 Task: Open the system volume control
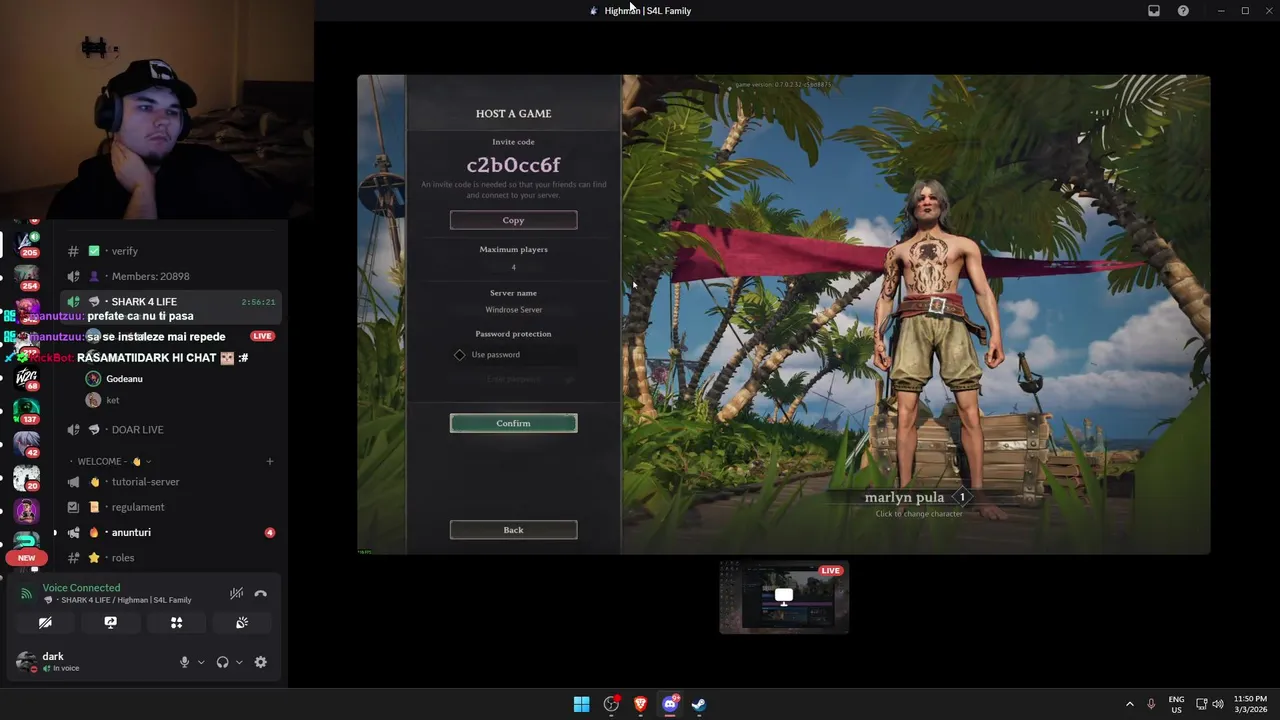point(1218,704)
